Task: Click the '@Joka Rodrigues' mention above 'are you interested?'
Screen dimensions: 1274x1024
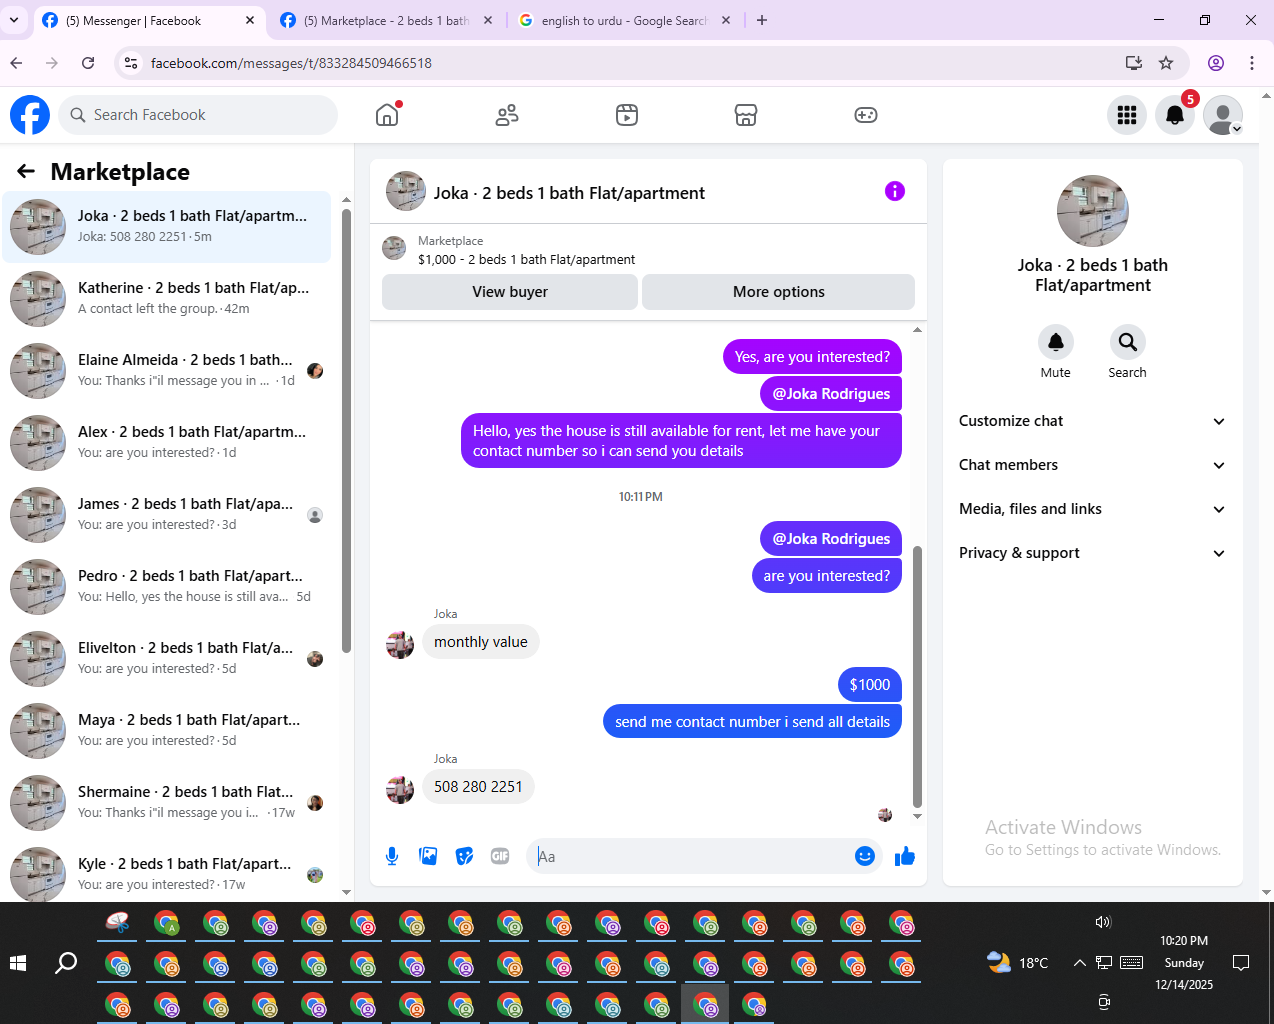Action: pyautogui.click(x=831, y=539)
